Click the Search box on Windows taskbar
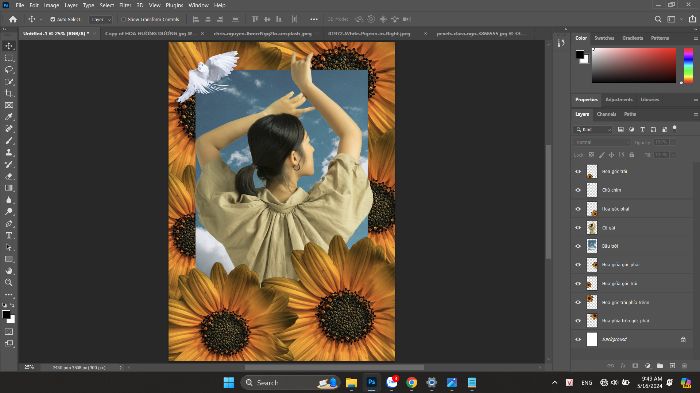Viewport: 700px width, 393px height. pos(291,383)
